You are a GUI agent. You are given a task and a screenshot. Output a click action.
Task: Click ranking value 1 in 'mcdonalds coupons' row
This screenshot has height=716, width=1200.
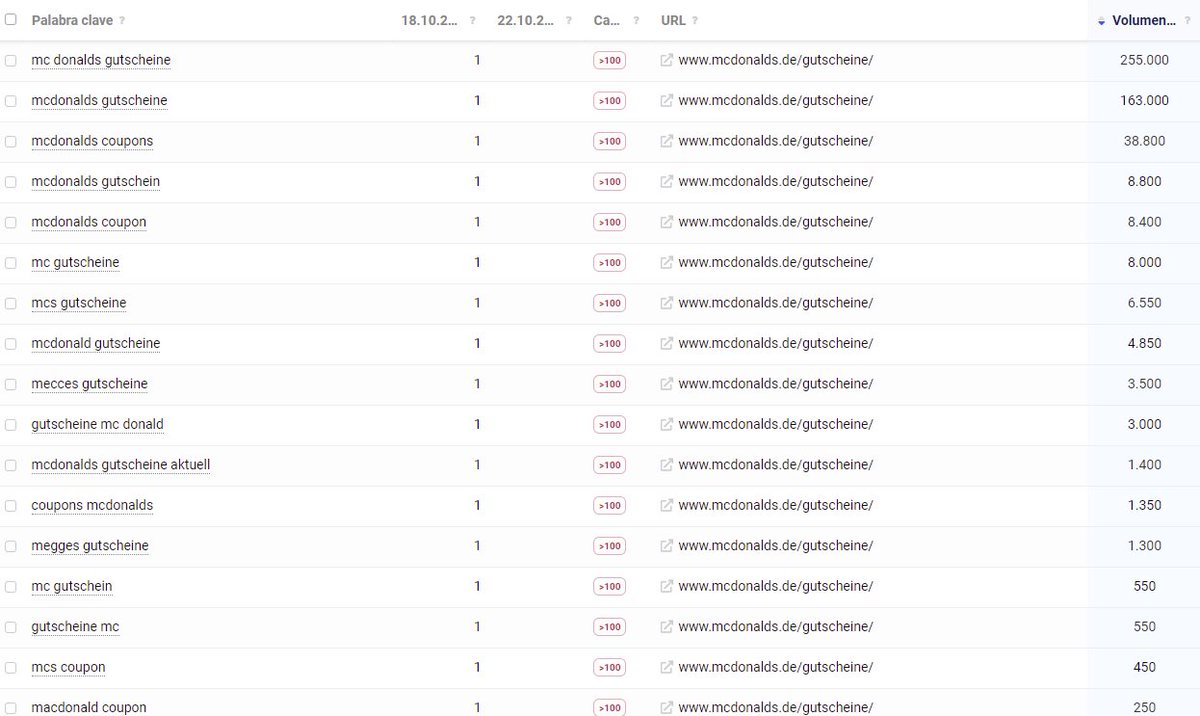[x=477, y=141]
